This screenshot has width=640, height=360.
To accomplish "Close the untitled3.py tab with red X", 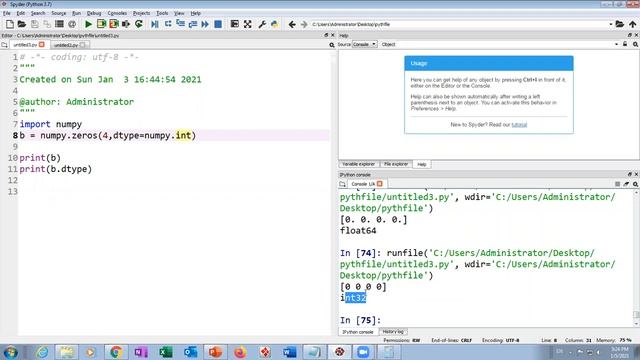I will pyautogui.click(x=42, y=44).
